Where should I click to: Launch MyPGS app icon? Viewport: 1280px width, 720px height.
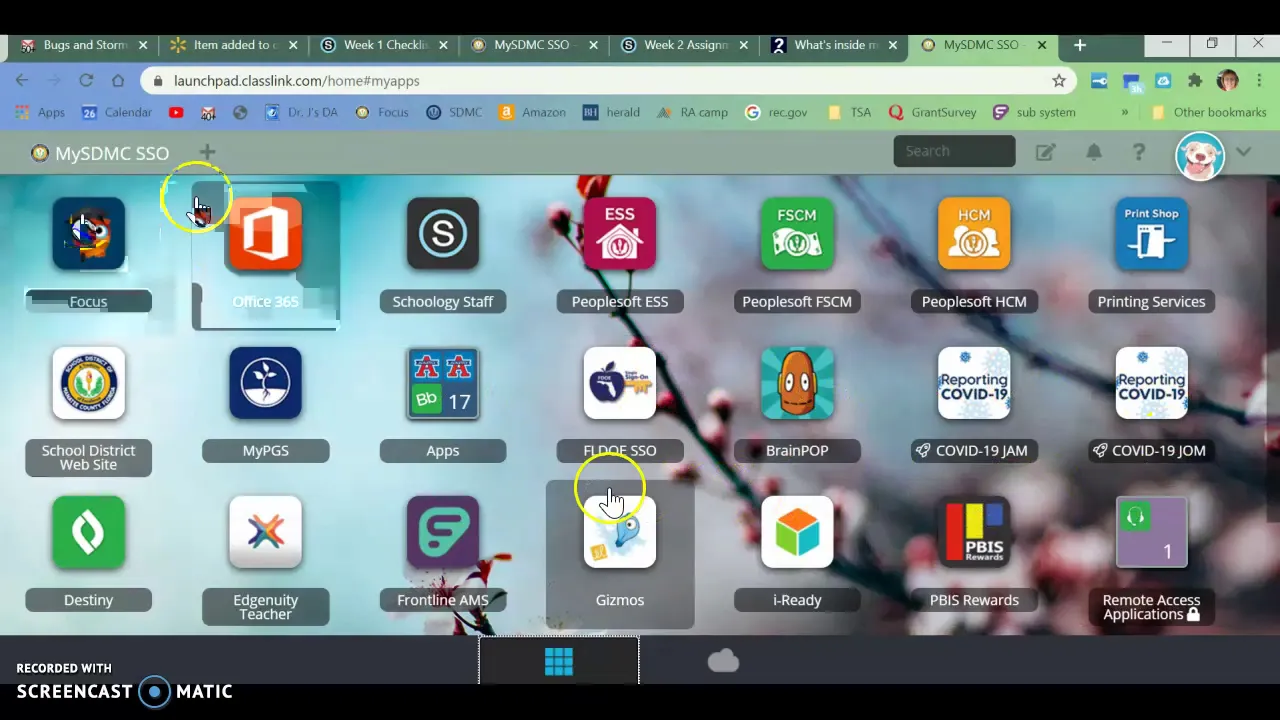click(x=265, y=383)
